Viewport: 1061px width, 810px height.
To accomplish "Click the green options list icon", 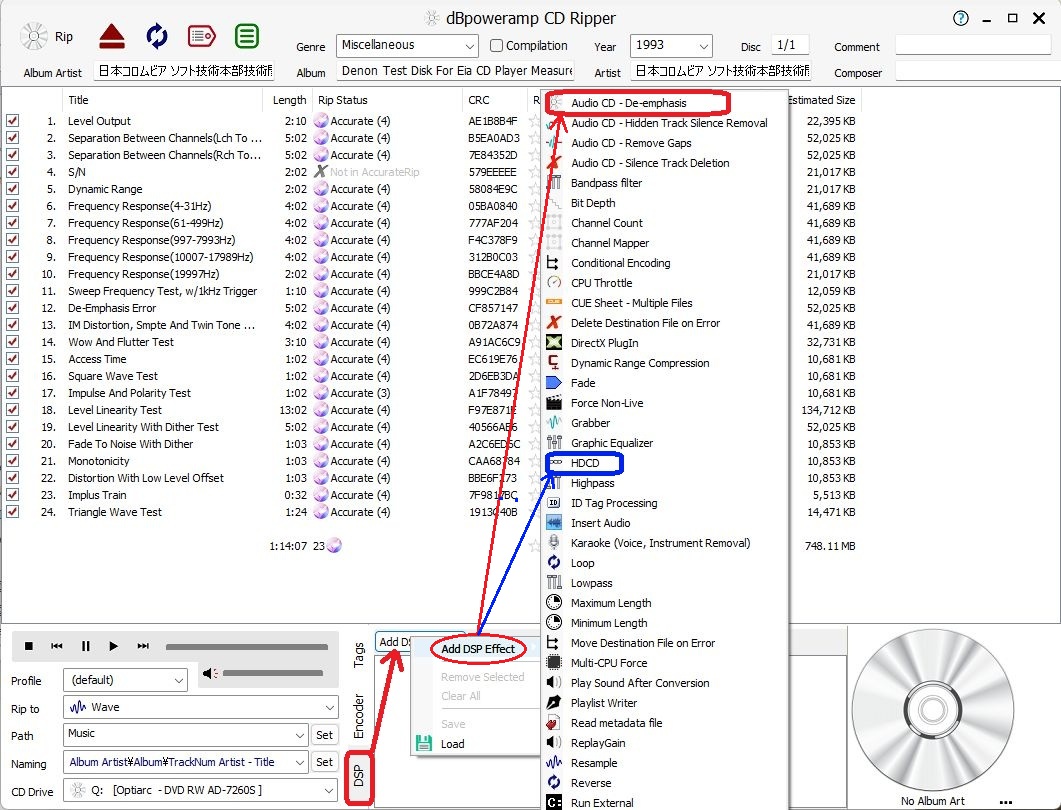I will point(247,37).
